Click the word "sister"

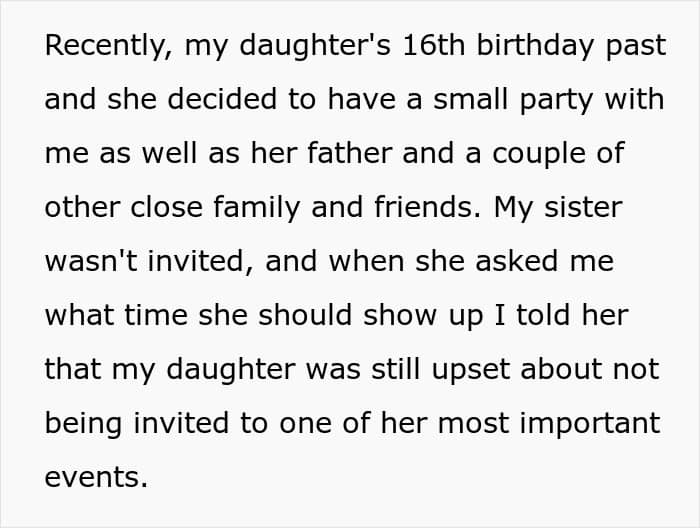pyautogui.click(x=583, y=207)
